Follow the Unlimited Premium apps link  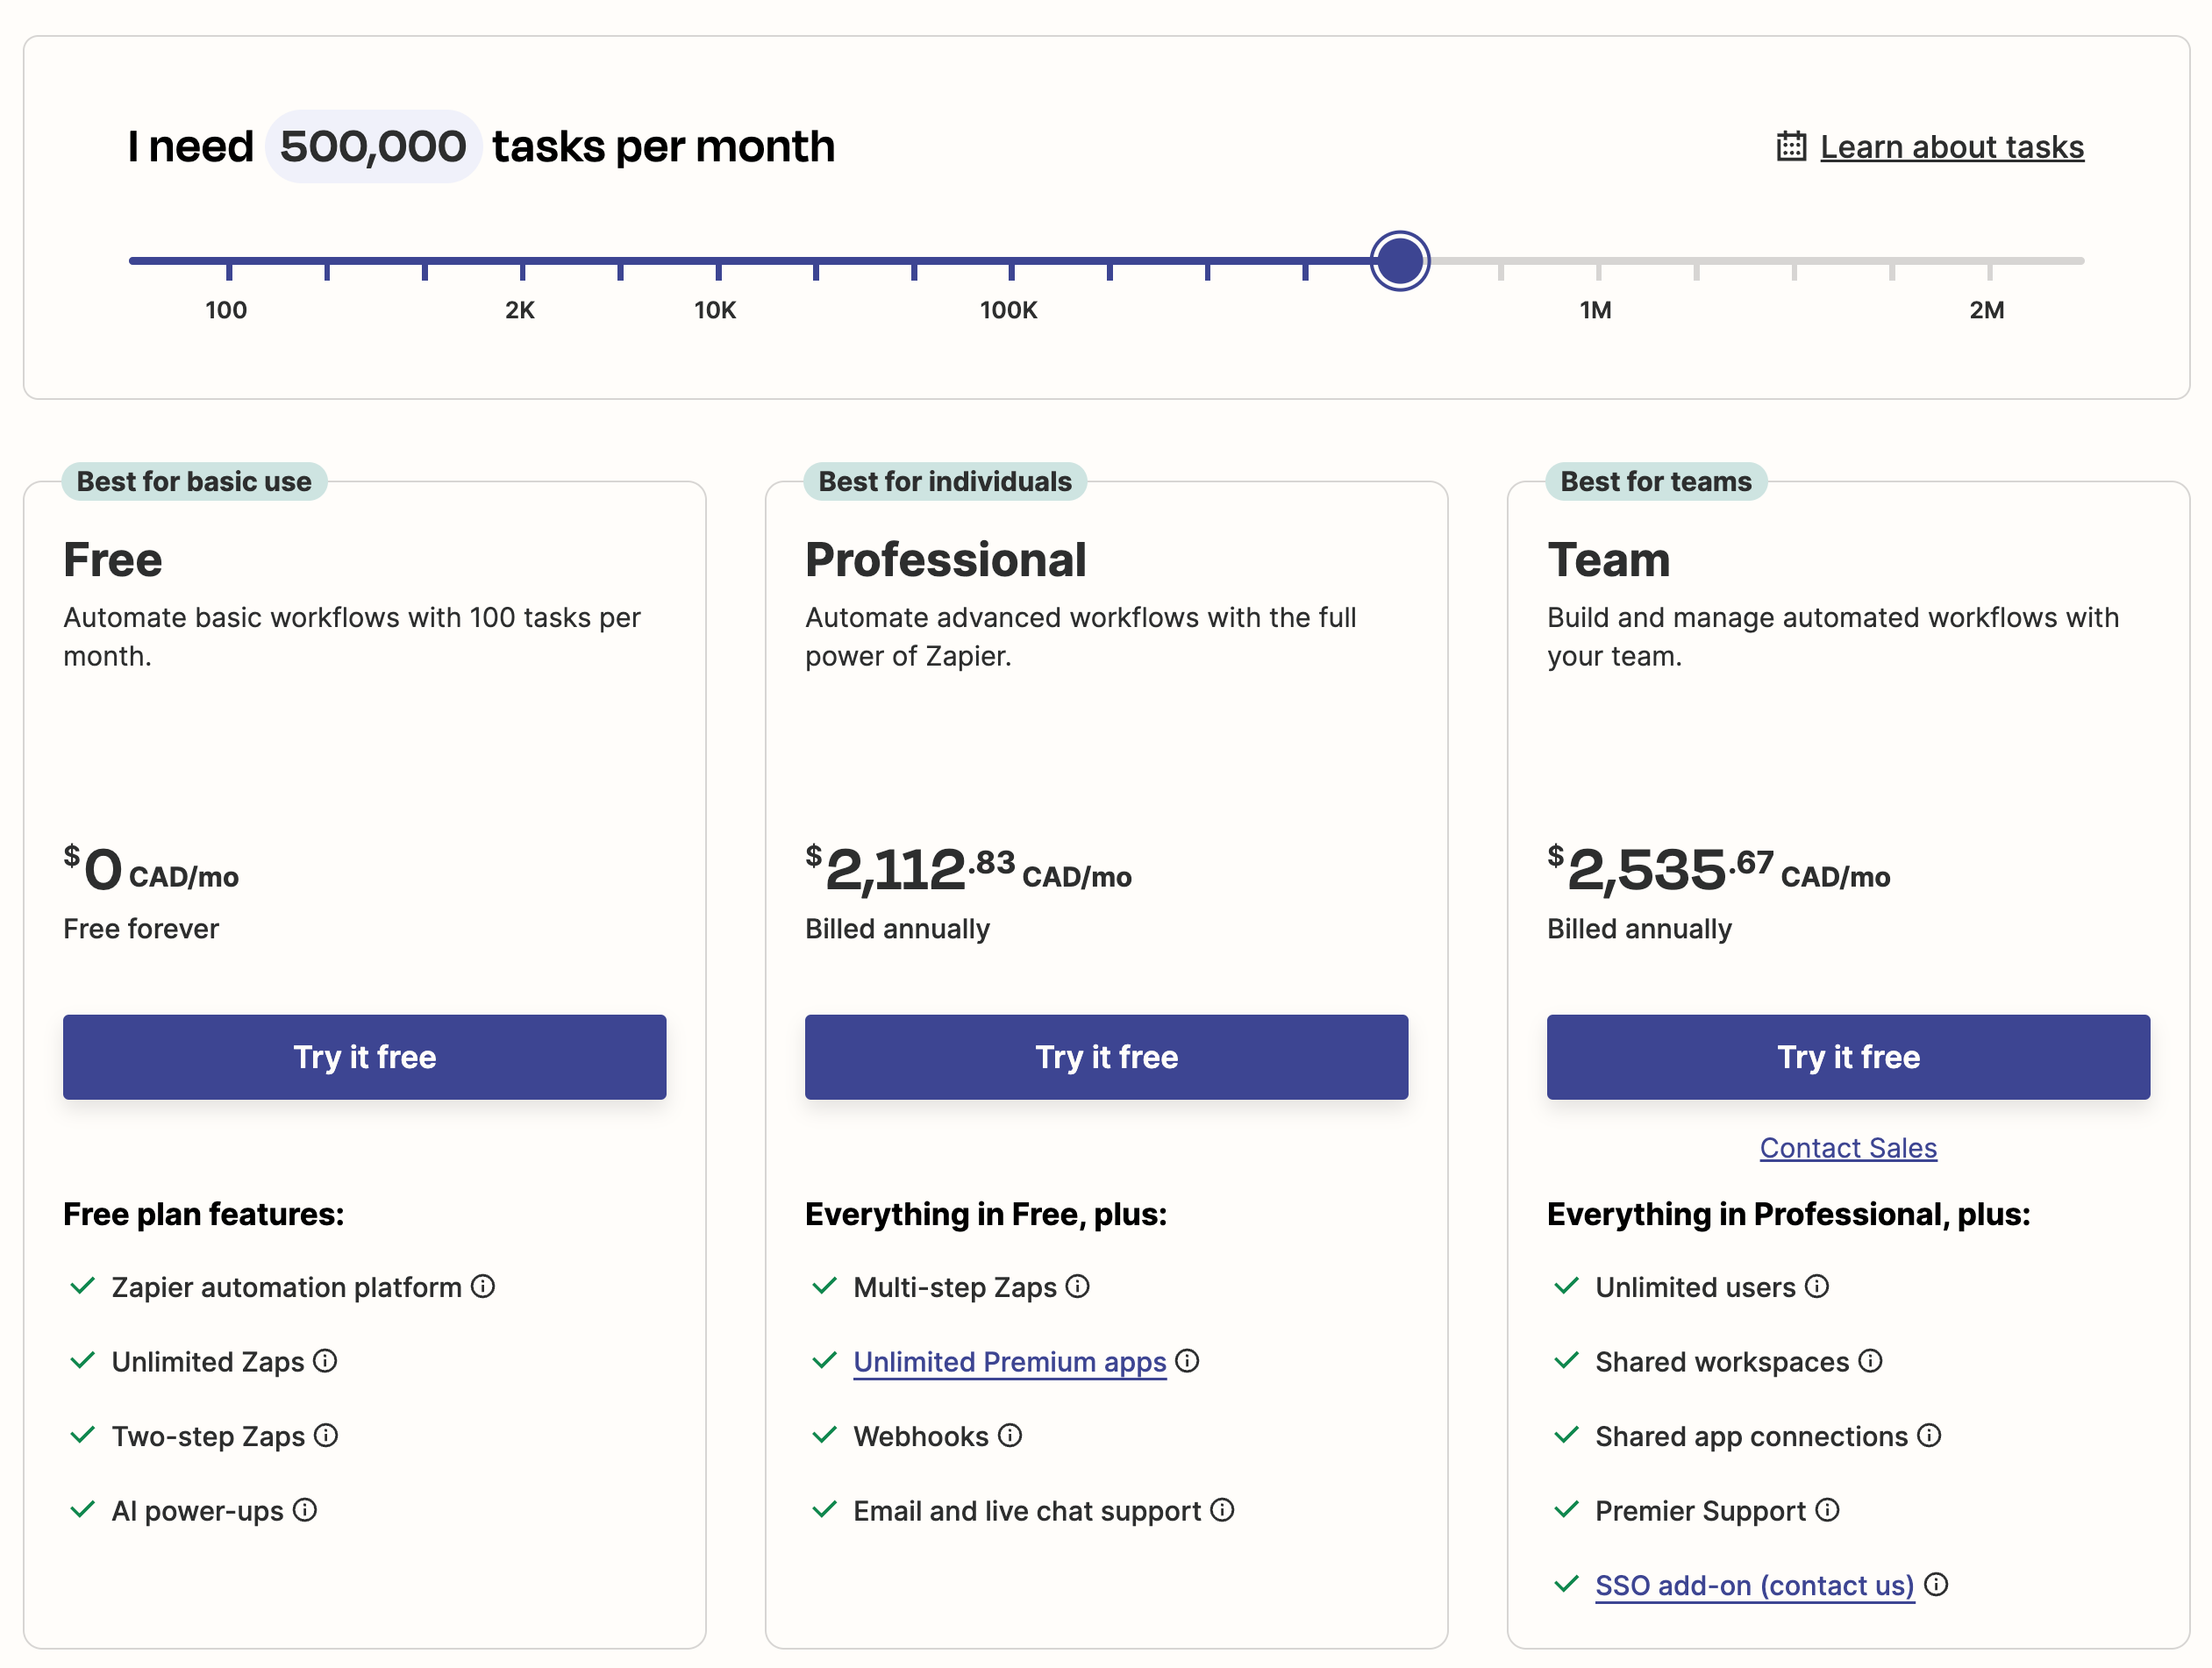tap(1009, 1362)
